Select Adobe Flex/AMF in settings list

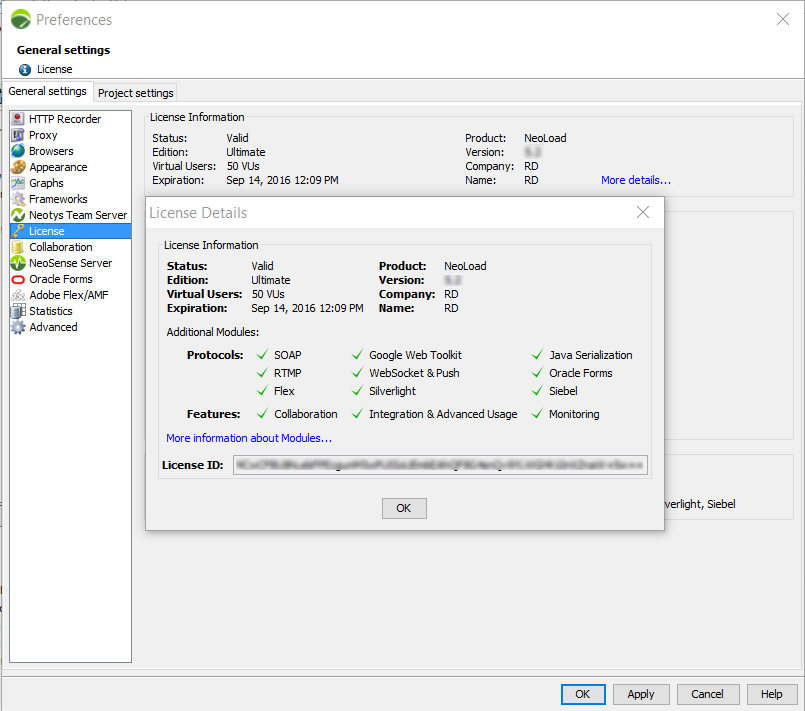[68, 295]
